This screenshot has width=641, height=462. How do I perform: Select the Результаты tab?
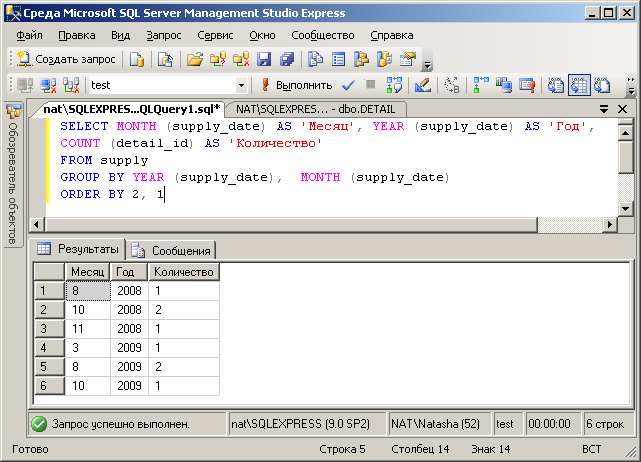point(78,249)
